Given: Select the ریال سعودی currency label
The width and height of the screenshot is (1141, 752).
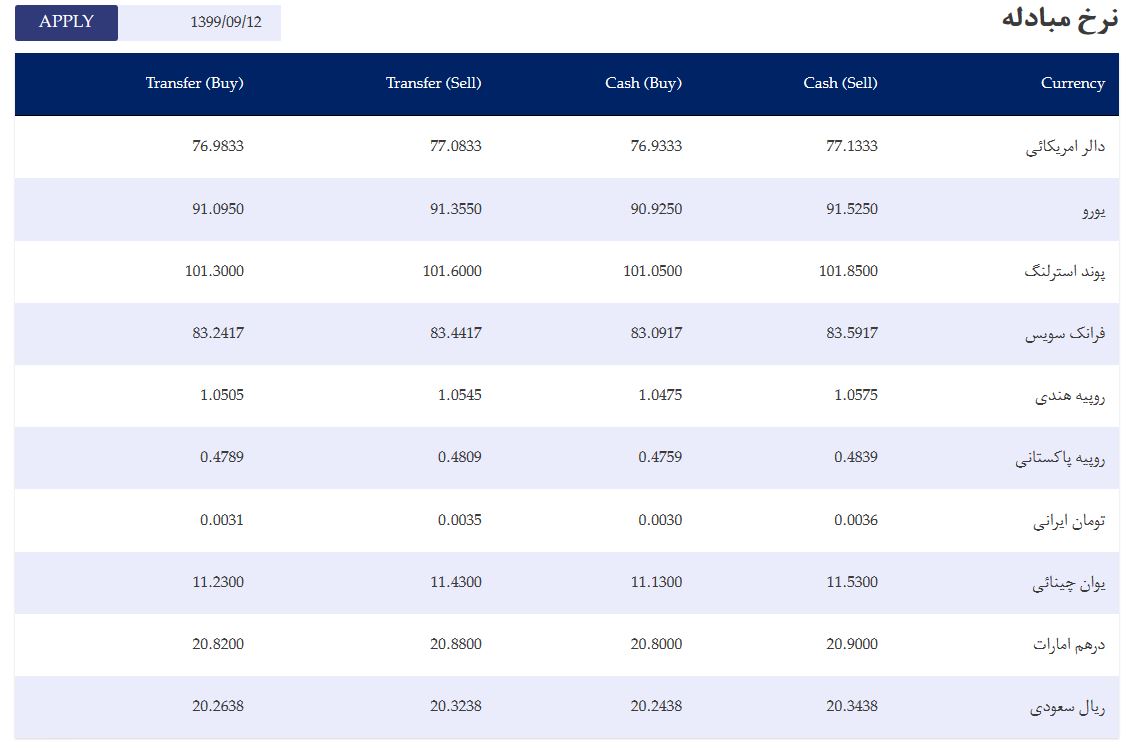Looking at the screenshot, I should coord(1067,707).
